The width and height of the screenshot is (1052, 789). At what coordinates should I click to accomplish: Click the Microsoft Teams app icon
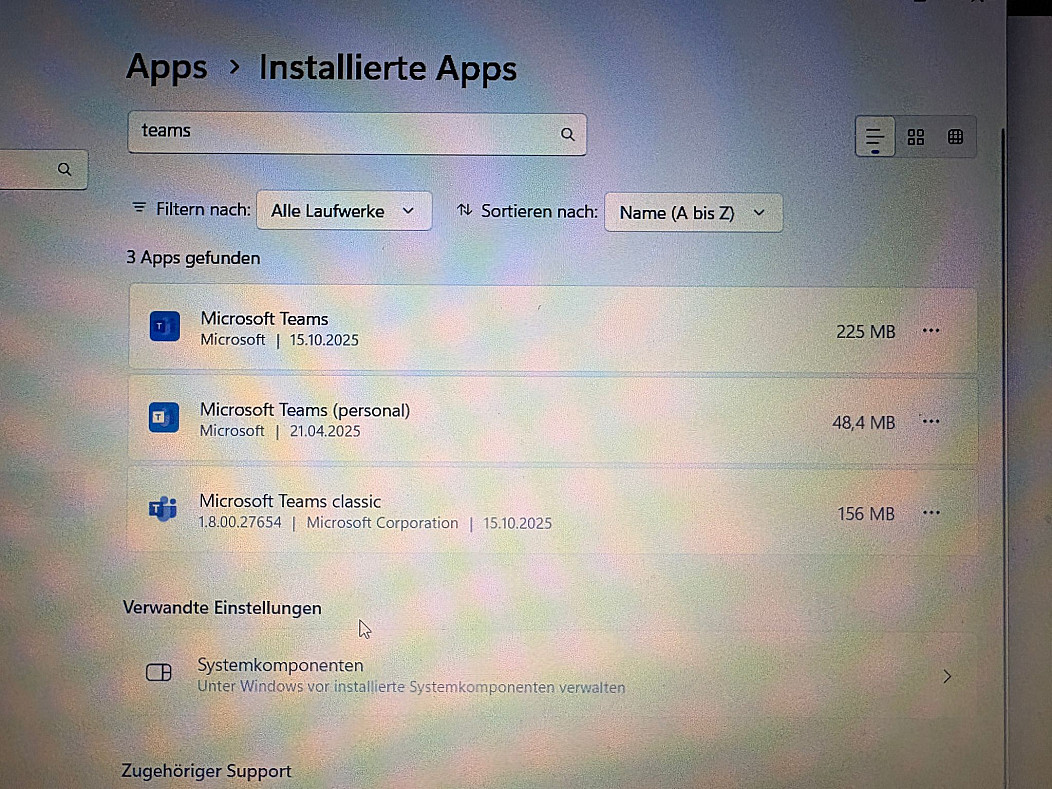[x=164, y=327]
